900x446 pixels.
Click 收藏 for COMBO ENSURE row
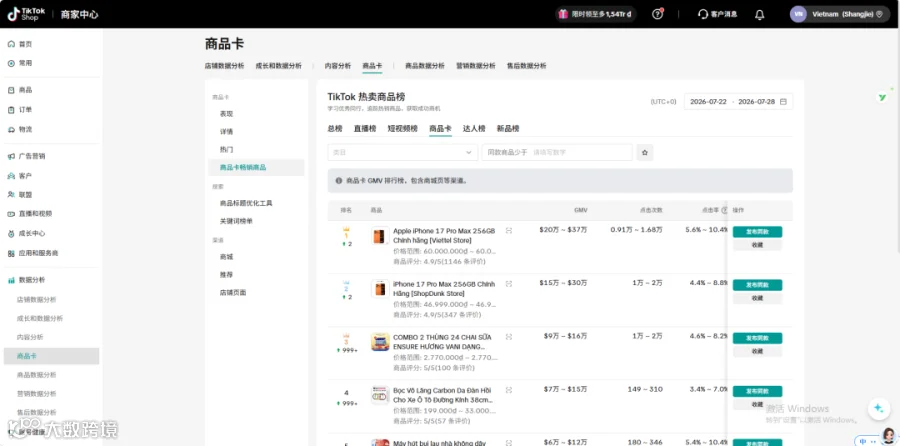point(757,351)
